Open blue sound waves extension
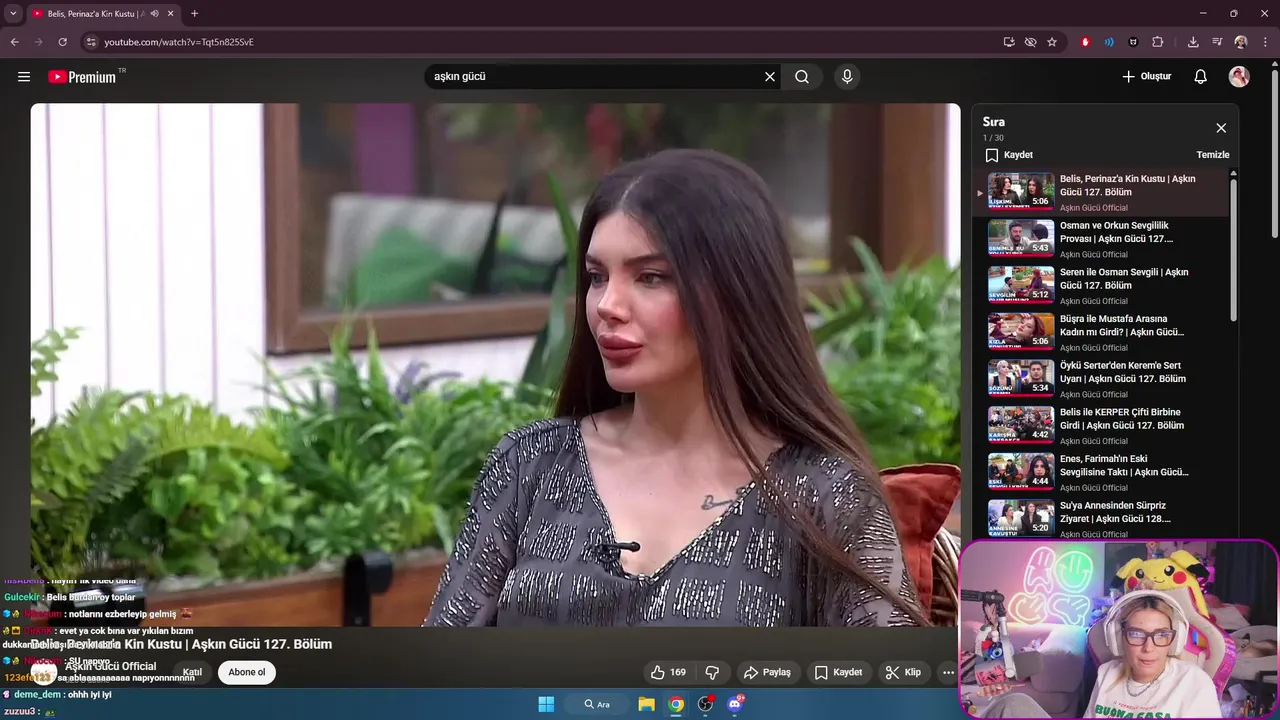Image resolution: width=1280 pixels, height=720 pixels. pyautogui.click(x=1109, y=42)
